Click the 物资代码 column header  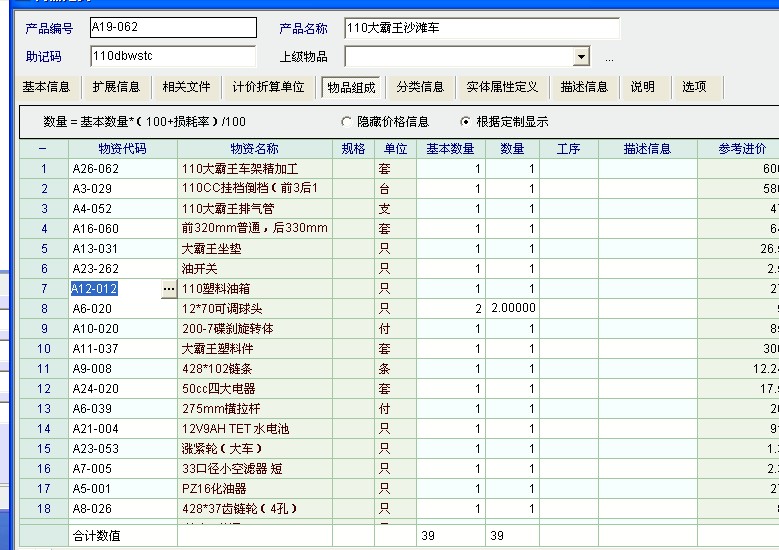coord(122,149)
